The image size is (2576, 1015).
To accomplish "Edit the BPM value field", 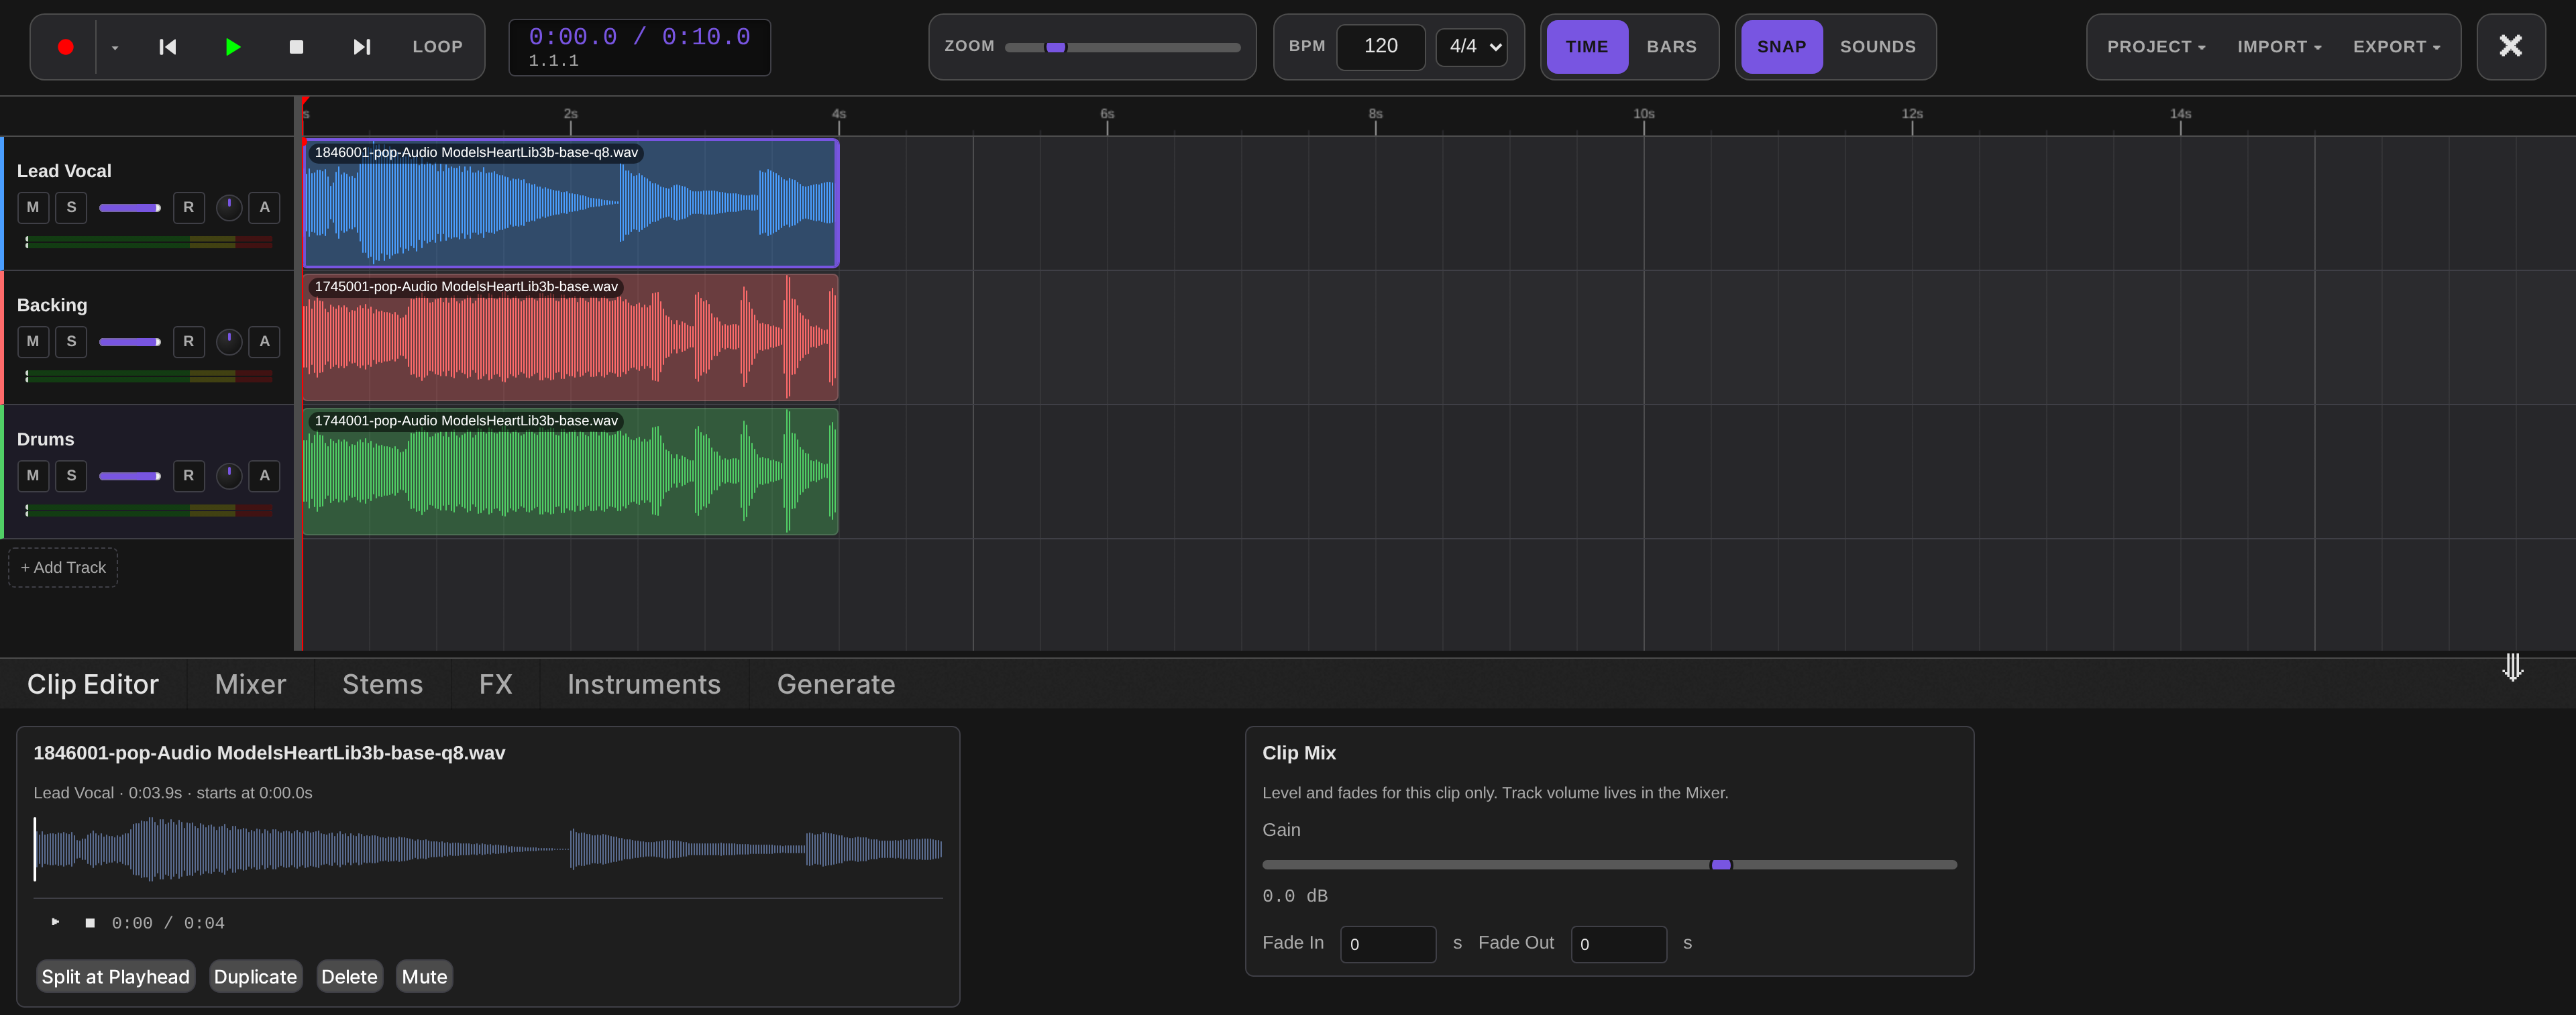I will 1381,46.
